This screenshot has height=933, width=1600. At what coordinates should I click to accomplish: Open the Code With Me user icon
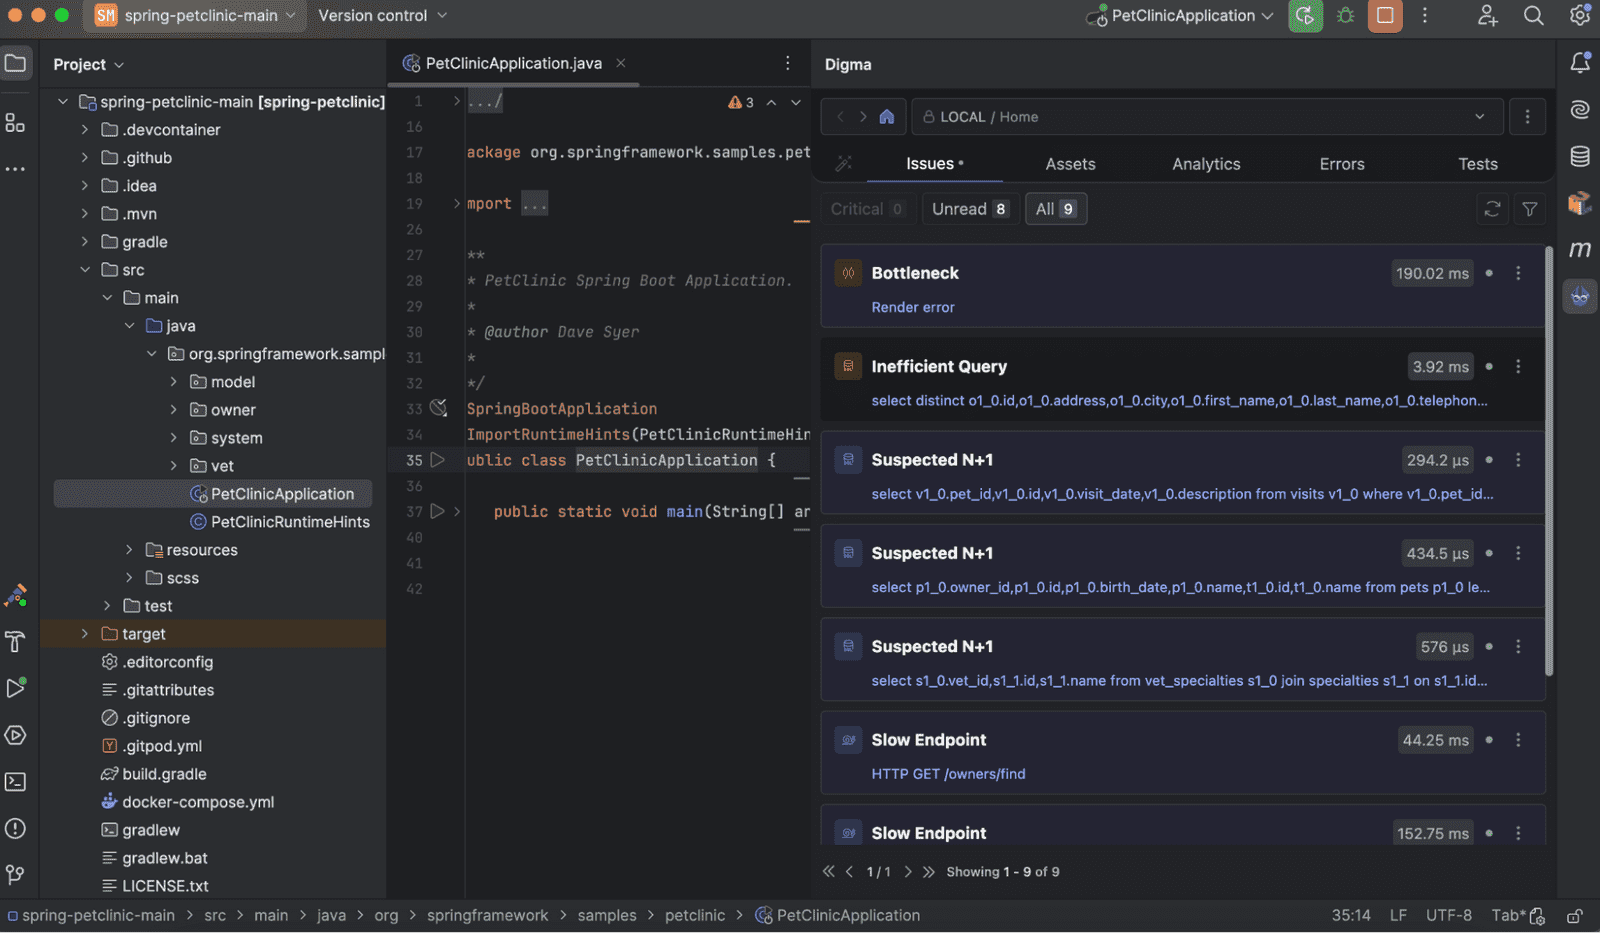[1487, 15]
